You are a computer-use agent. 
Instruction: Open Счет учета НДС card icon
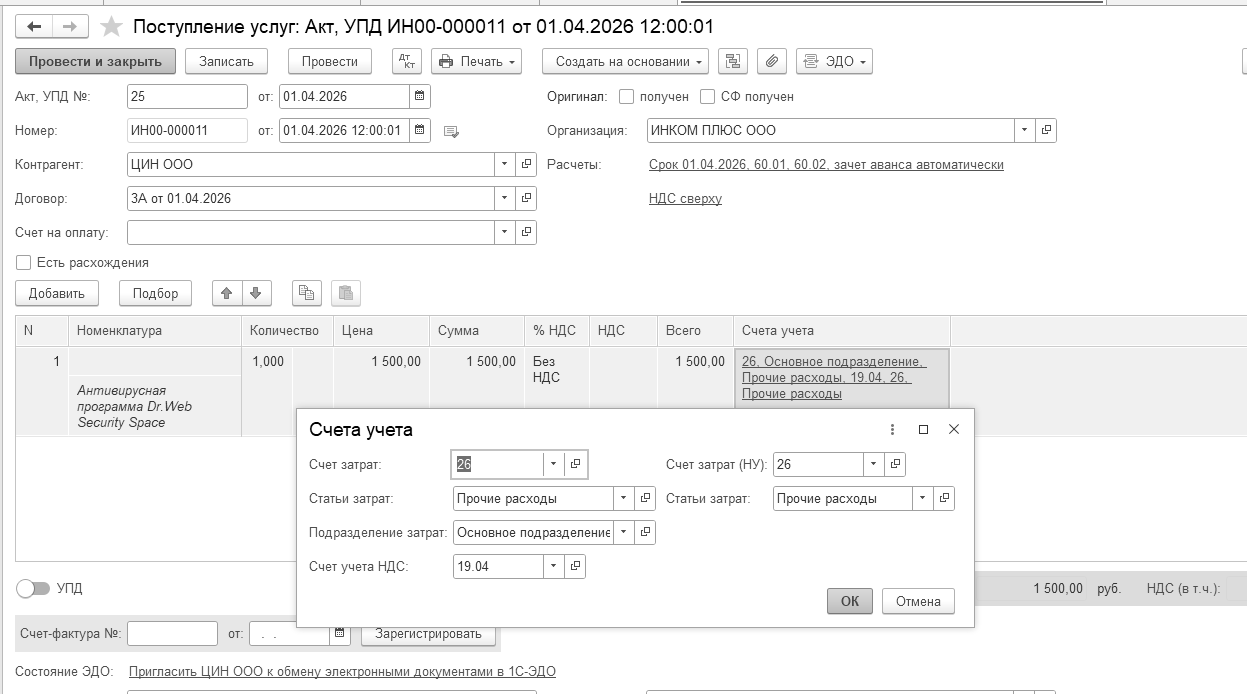[x=575, y=566]
